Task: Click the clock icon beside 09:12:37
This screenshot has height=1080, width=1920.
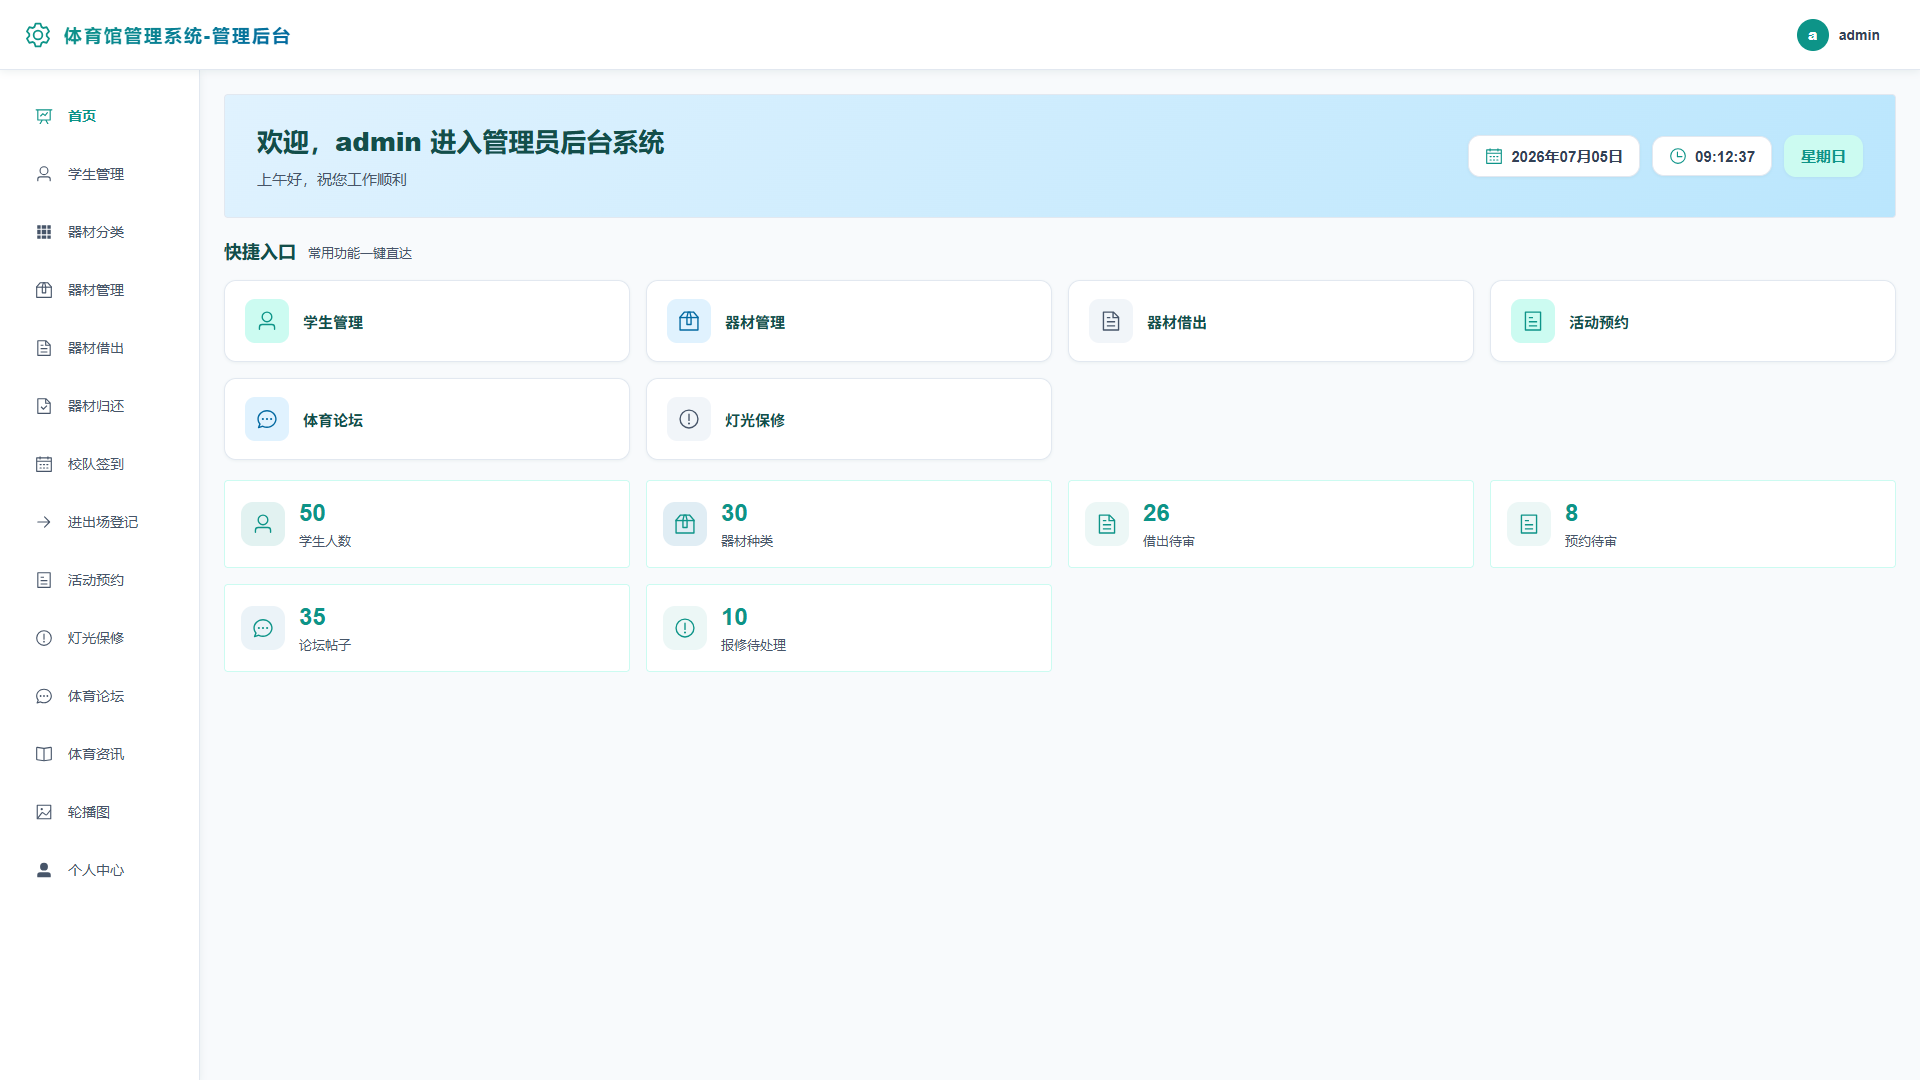Action: click(x=1678, y=156)
